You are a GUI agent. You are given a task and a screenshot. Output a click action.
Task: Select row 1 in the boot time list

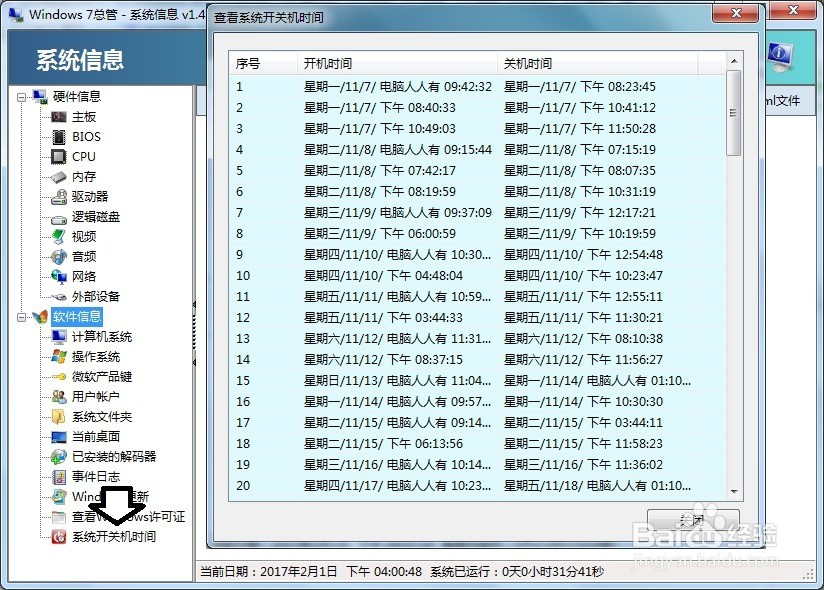click(x=477, y=87)
